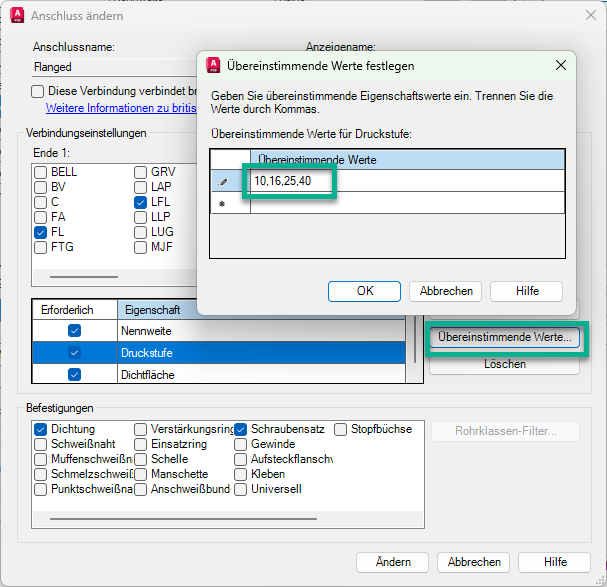Close the Übereinstimmende Werte festlegen dialog
Viewport: 607px width, 587px height.
click(x=560, y=66)
